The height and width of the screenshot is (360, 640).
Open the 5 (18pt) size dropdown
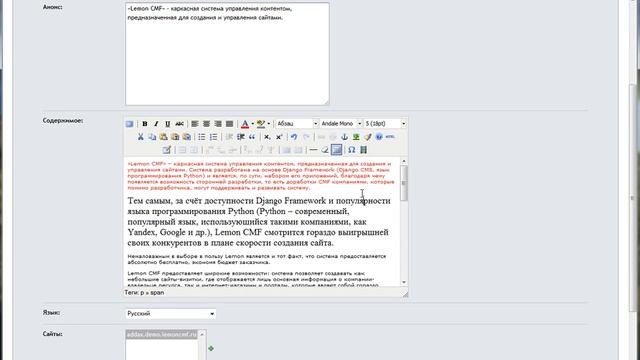tap(385, 124)
